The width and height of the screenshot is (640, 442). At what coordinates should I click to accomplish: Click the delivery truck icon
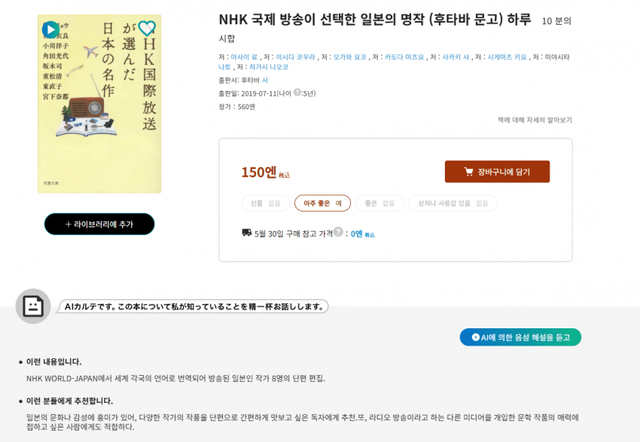tap(247, 233)
